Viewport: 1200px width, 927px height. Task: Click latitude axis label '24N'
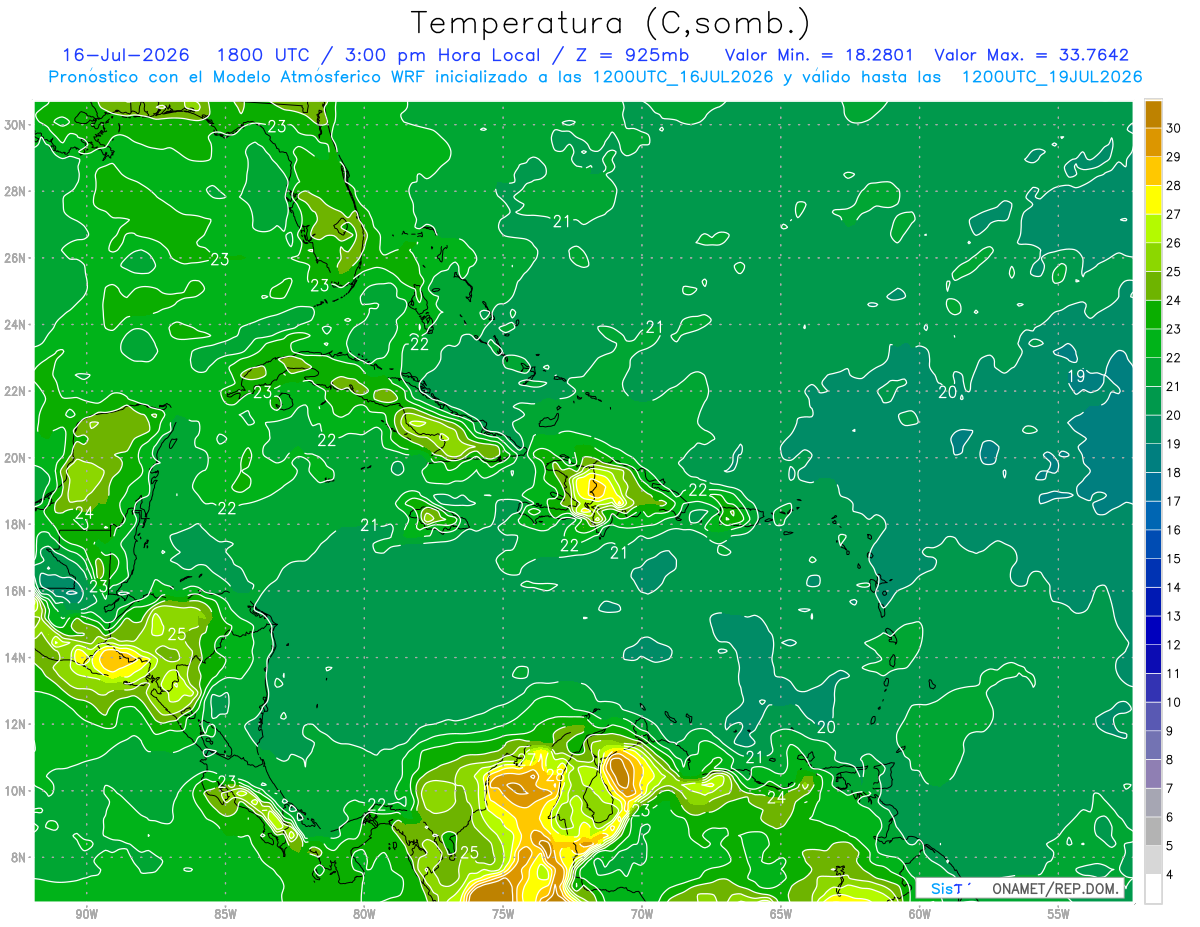click(x=15, y=325)
